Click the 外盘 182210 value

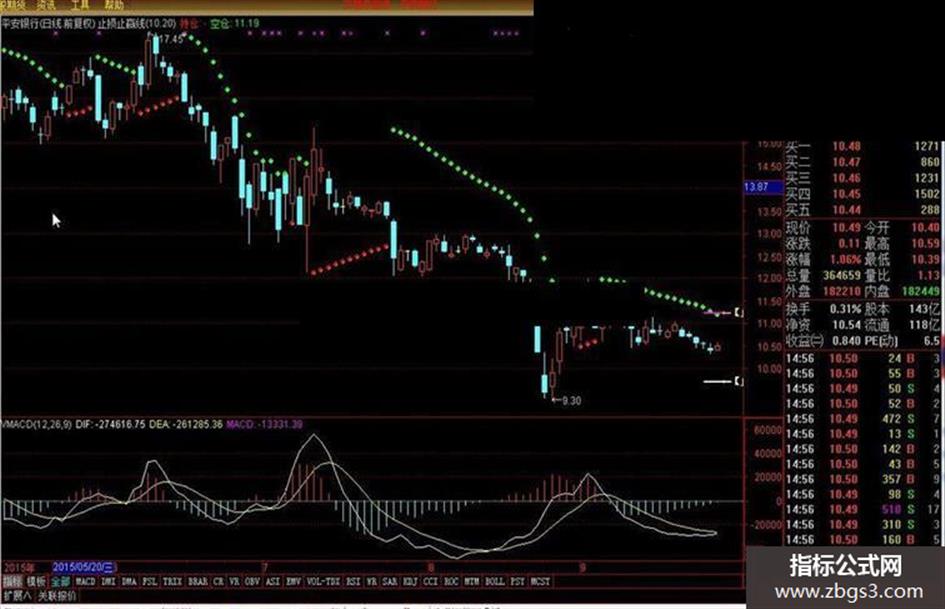(x=841, y=292)
